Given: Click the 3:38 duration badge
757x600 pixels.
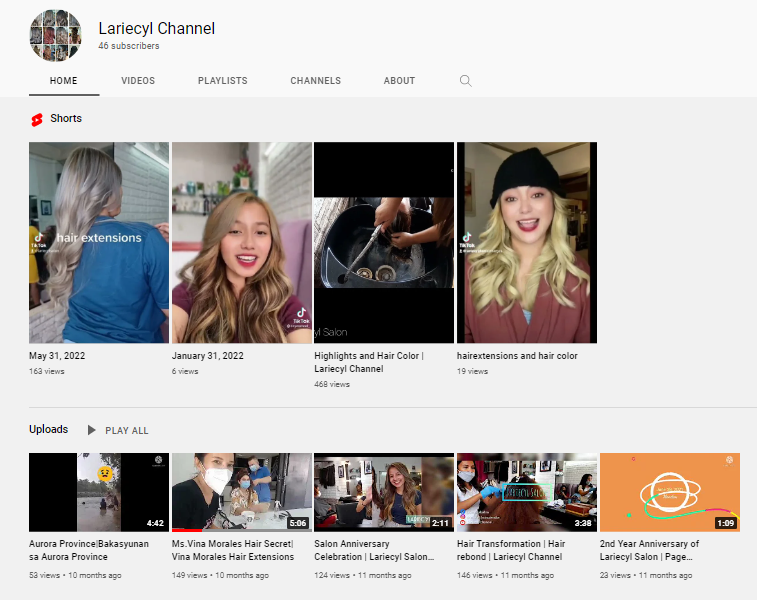Looking at the screenshot, I should pyautogui.click(x=583, y=523).
